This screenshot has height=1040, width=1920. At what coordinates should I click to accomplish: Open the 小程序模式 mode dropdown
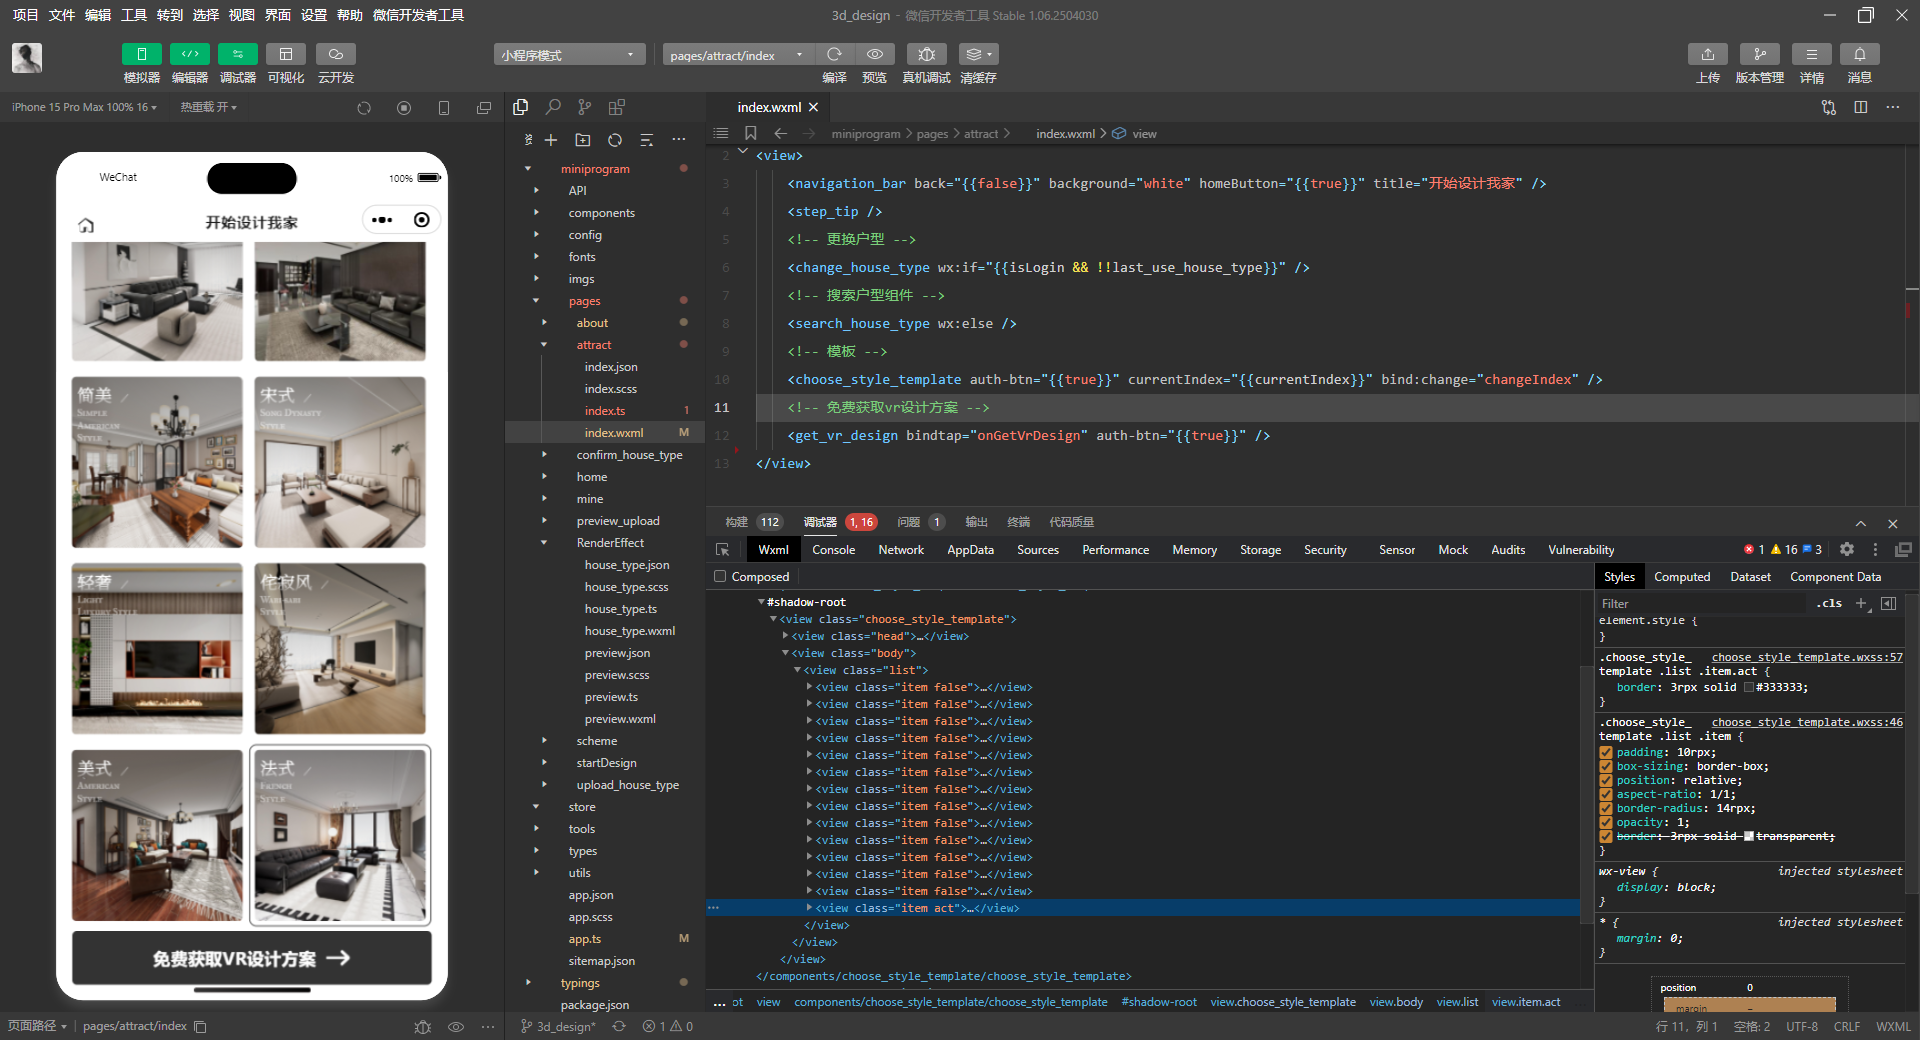point(568,55)
